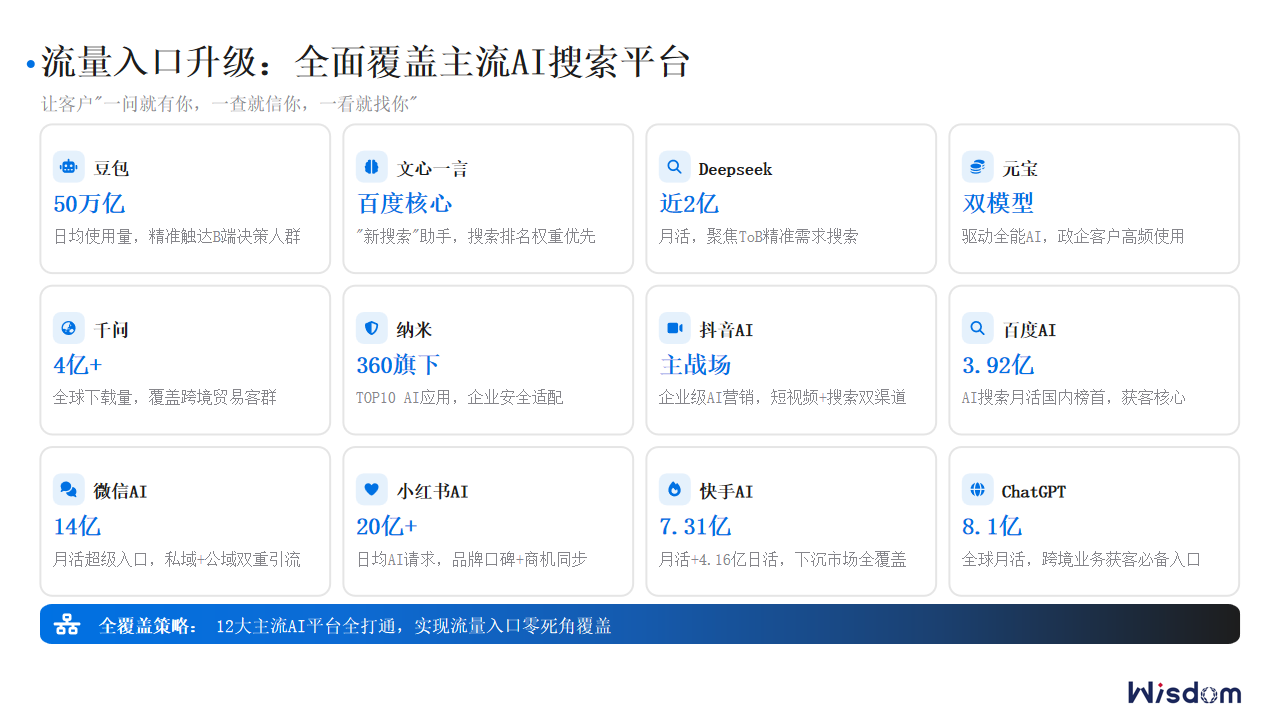Viewport: 1280px width, 720px height.
Task: Select the blue figure "8.1亿"
Action: [992, 527]
